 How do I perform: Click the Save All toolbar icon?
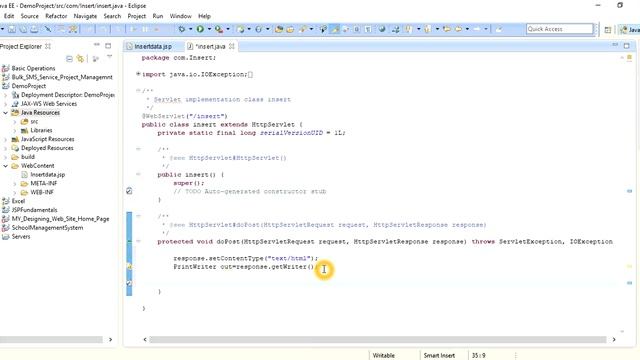[x=23, y=29]
